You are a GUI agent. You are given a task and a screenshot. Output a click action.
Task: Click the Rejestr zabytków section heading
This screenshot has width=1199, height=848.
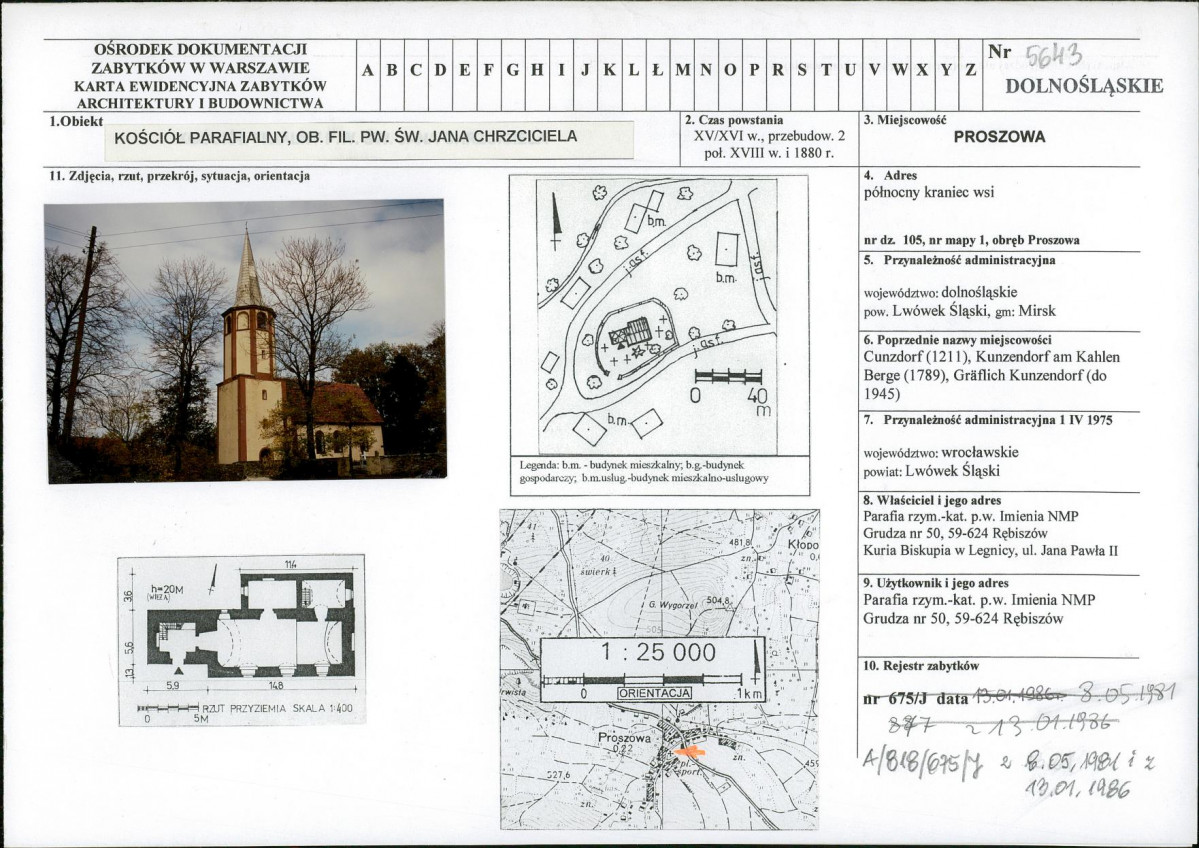921,666
